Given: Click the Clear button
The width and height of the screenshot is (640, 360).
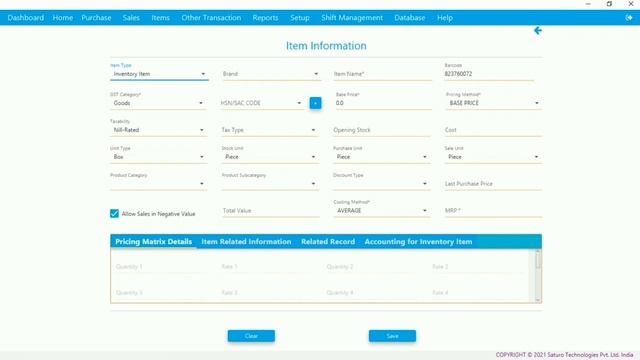Looking at the screenshot, I should (251, 336).
